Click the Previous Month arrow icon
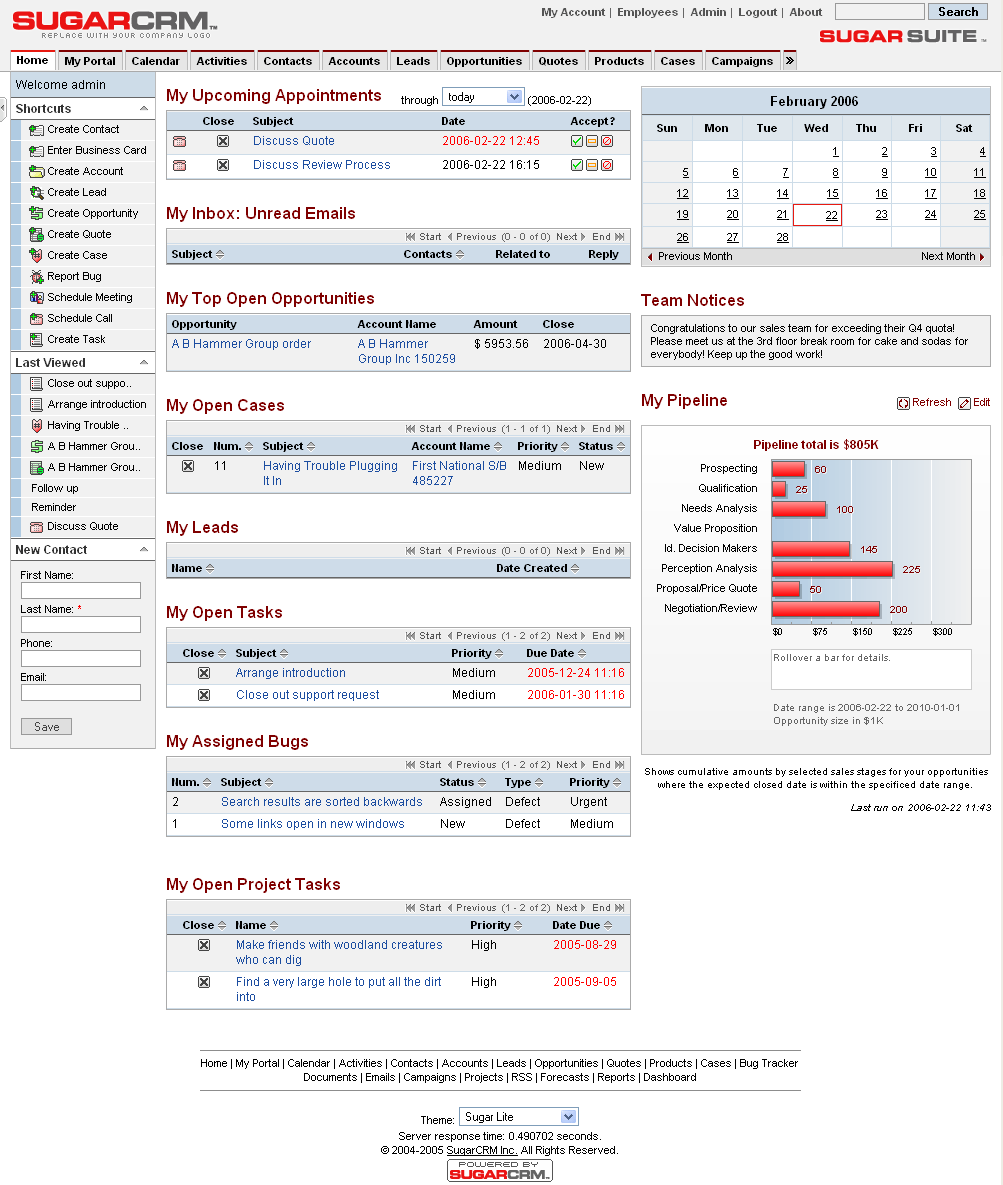This screenshot has width=1003, height=1185. click(650, 257)
